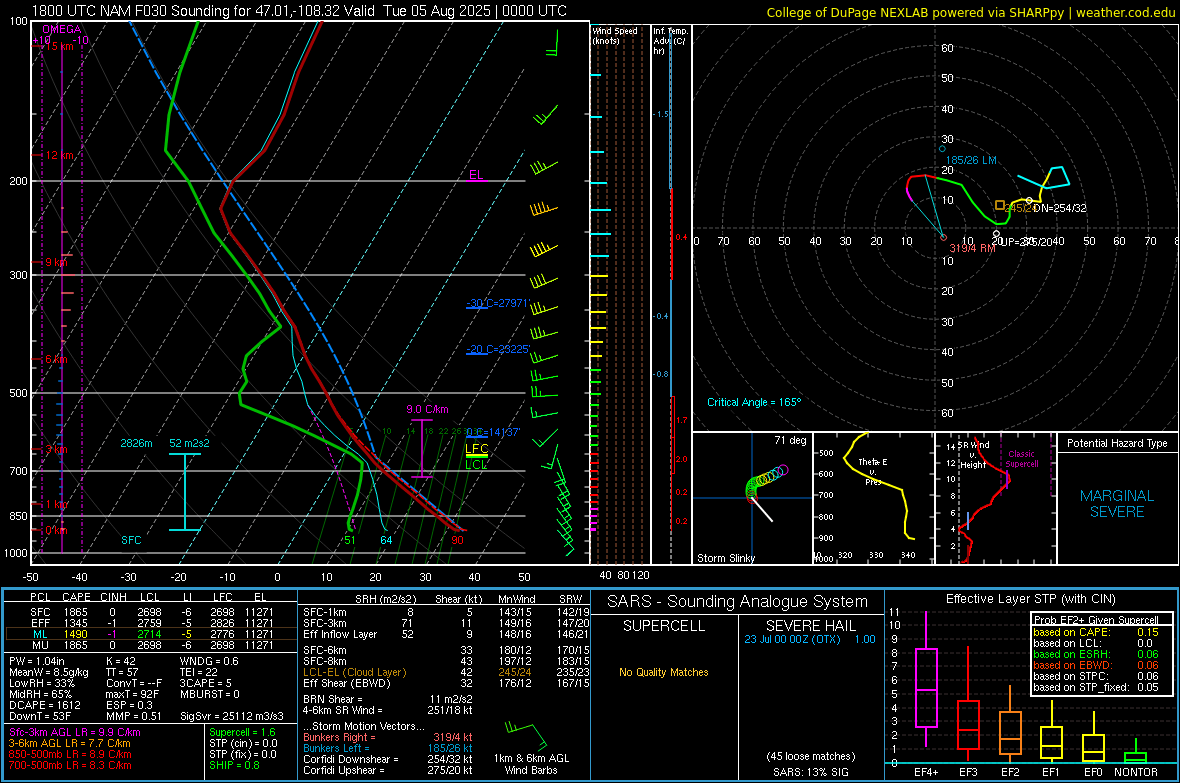1180x783 pixels.
Task: Select the OMEGA label on the skew-T
Action: tap(62, 29)
